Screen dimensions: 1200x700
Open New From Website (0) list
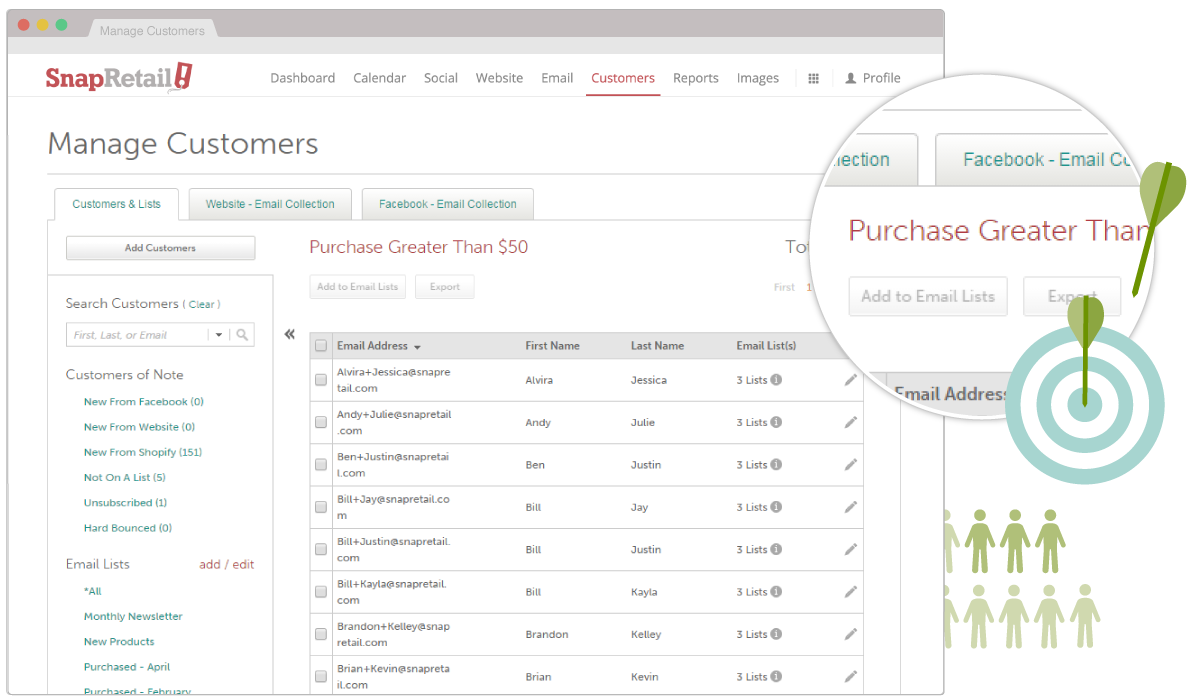[x=139, y=427]
